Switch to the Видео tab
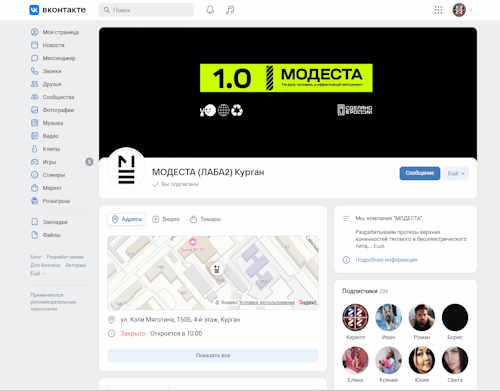Screen dimensions: 500x391 coord(166,219)
